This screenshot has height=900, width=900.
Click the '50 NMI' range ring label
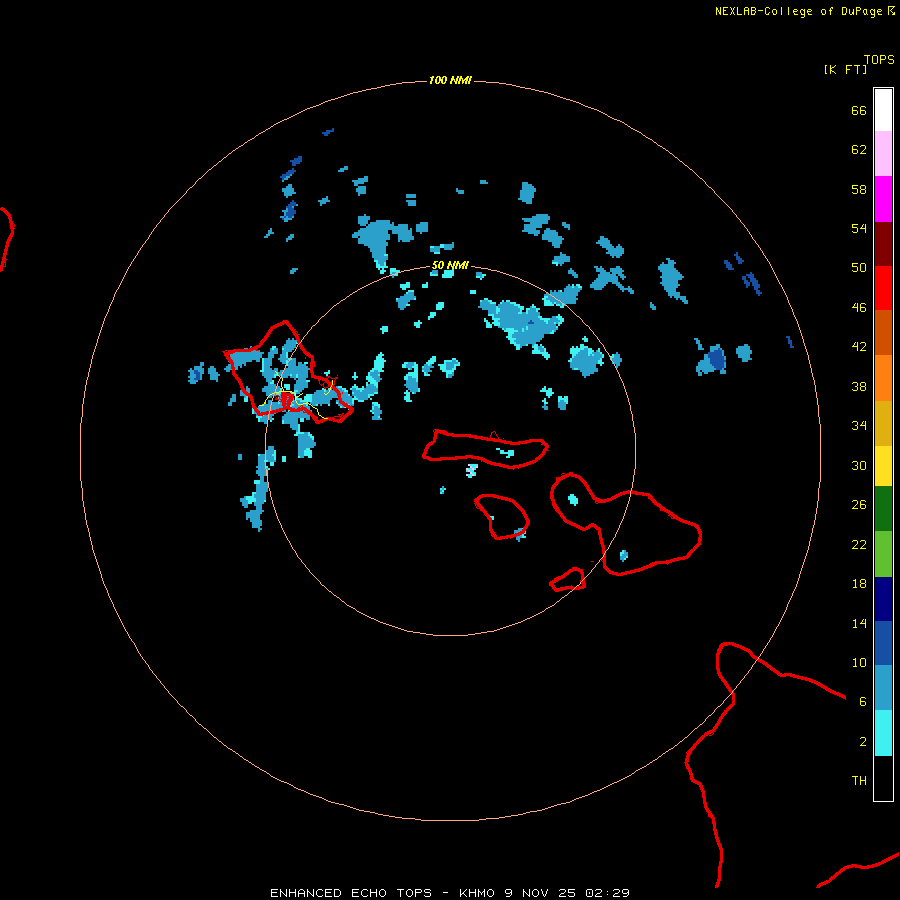pos(450,265)
